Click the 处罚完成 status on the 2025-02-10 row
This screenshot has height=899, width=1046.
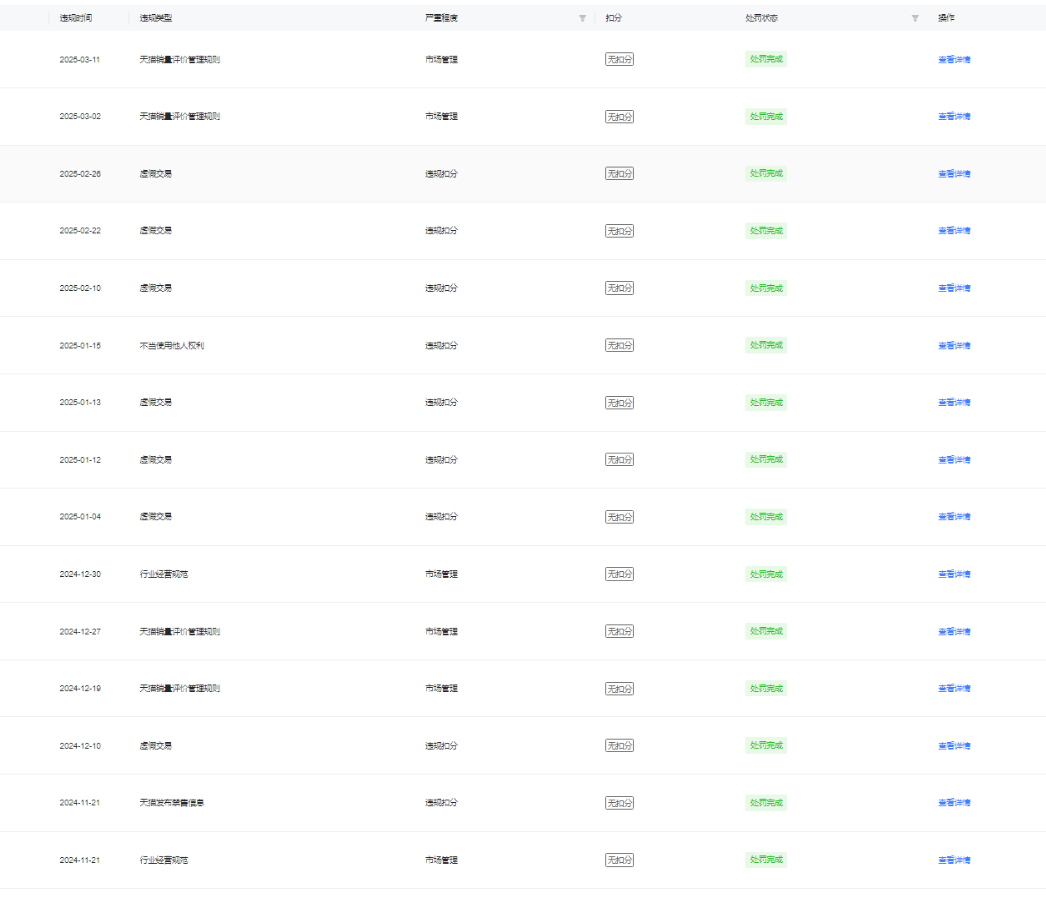point(766,288)
